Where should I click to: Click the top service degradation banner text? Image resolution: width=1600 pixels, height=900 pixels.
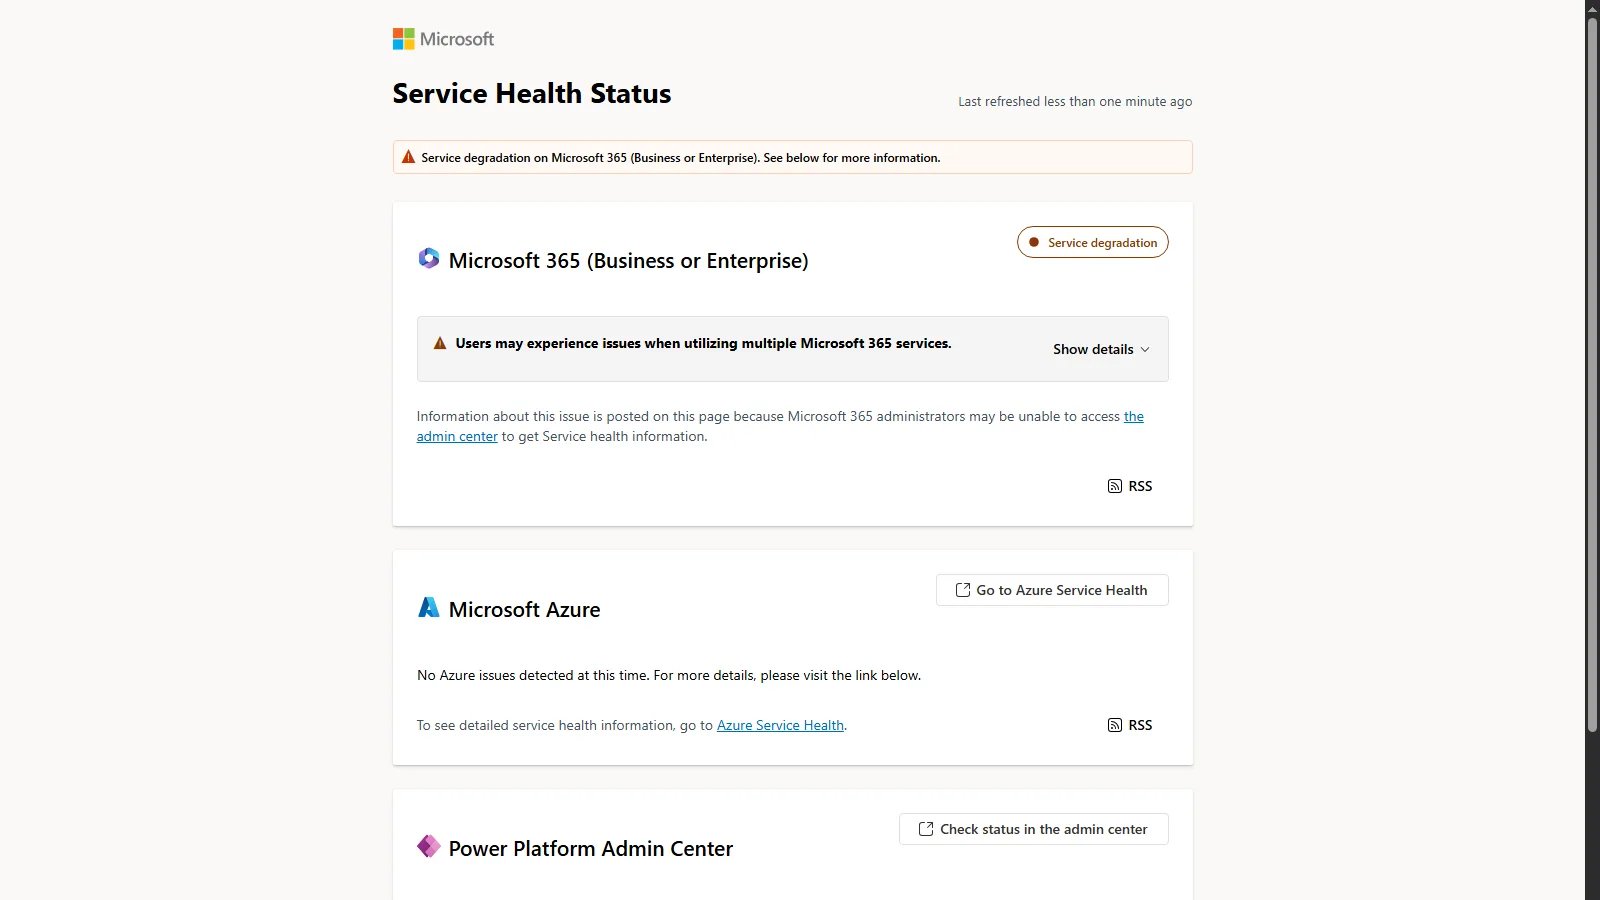tap(681, 157)
